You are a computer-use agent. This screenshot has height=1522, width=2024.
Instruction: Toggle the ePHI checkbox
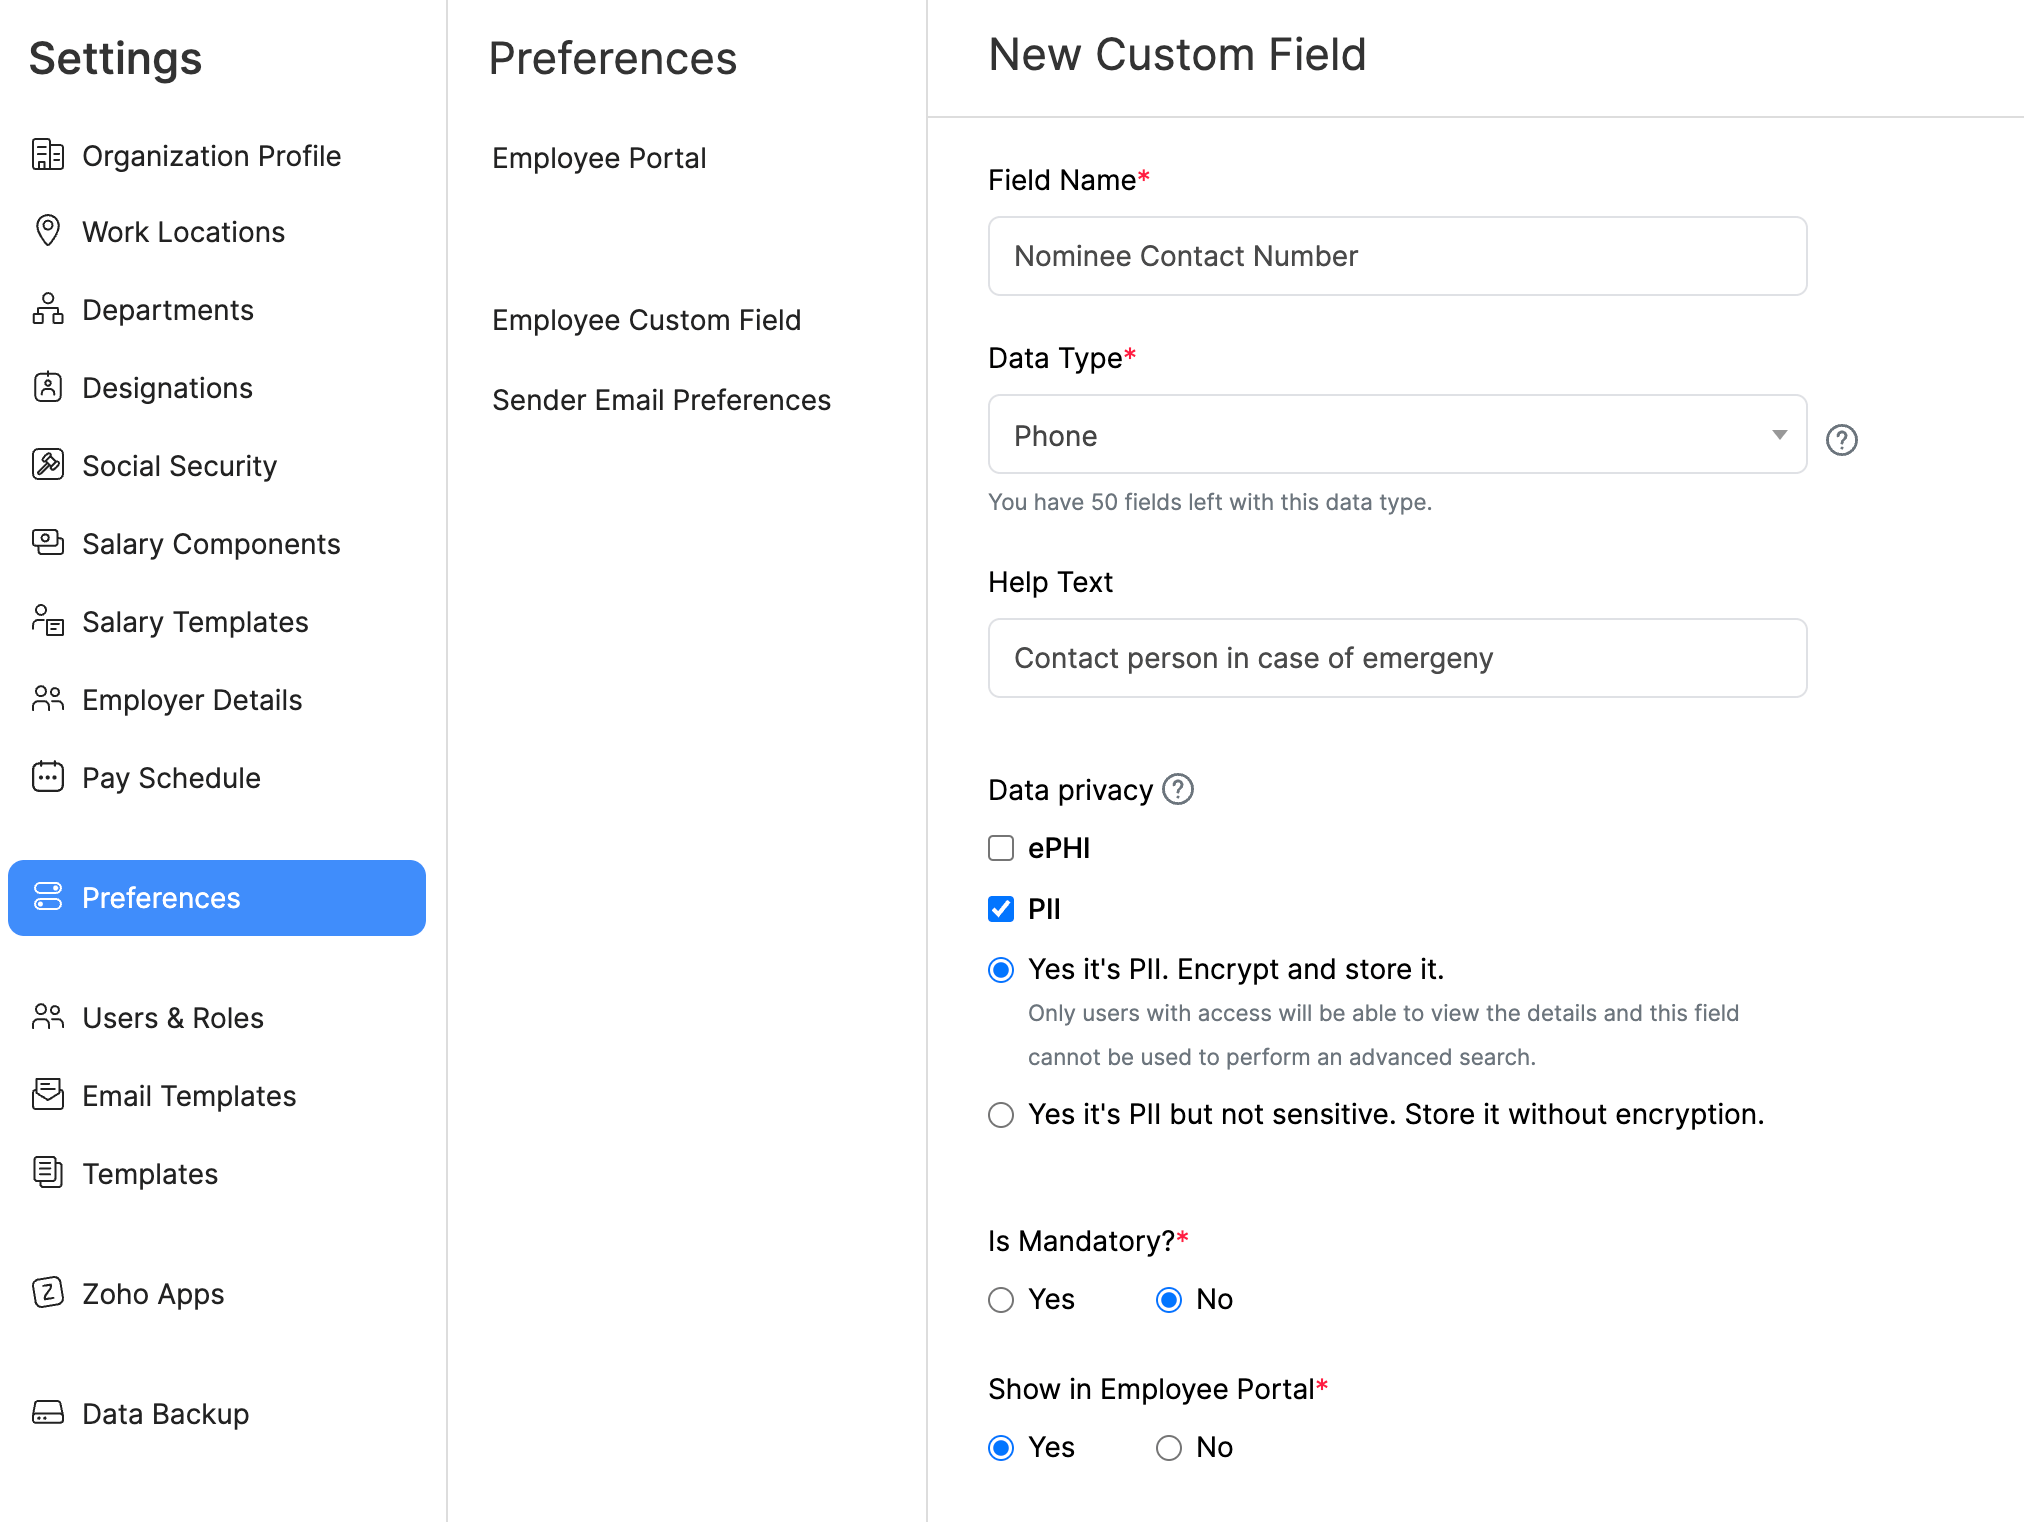click(x=1001, y=847)
